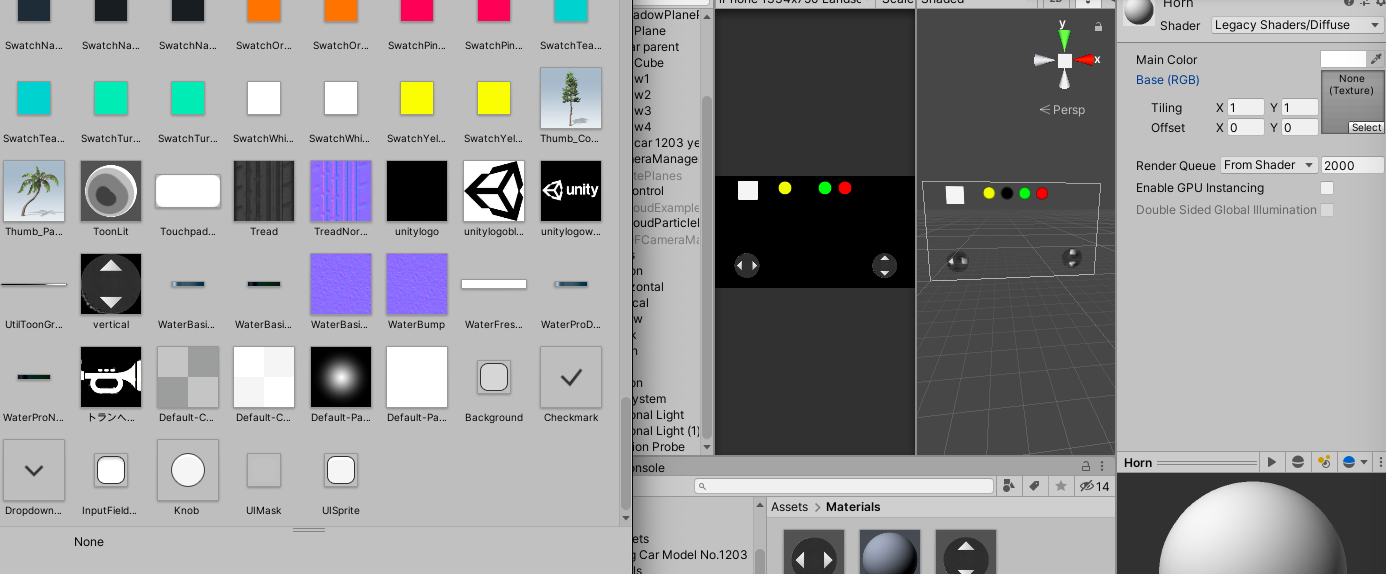
Task: Pick the vertical arrows texture in selector
Action: coord(111,284)
